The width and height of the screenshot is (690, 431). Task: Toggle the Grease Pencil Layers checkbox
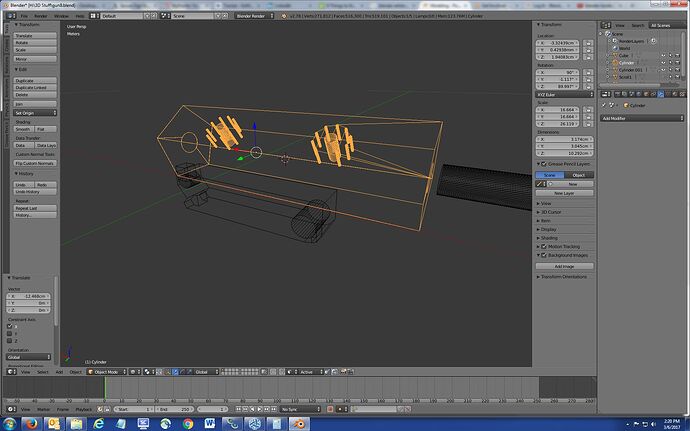544,164
